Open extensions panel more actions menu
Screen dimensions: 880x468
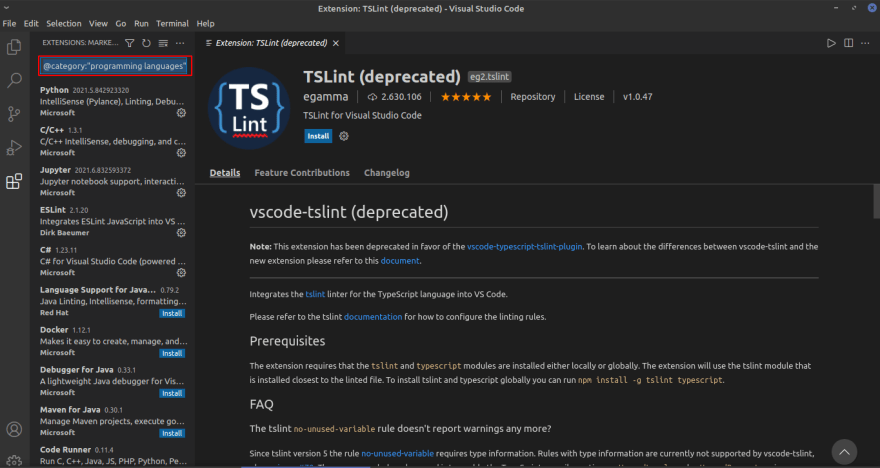tap(180, 43)
